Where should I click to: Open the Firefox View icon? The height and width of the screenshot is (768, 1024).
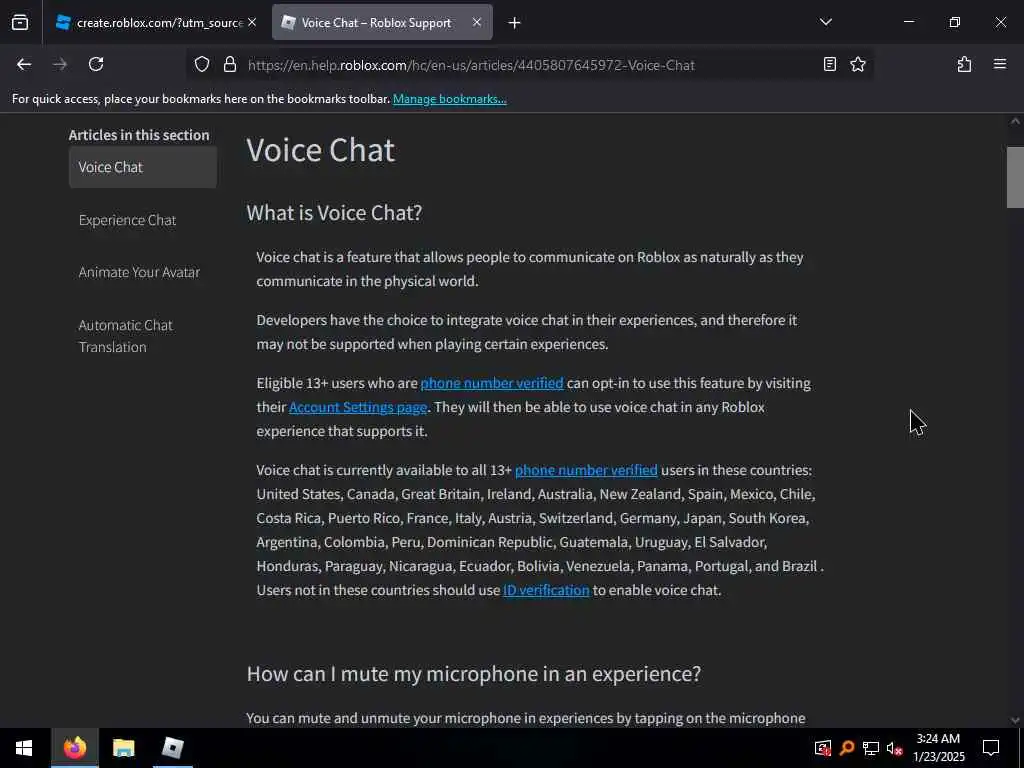point(20,23)
